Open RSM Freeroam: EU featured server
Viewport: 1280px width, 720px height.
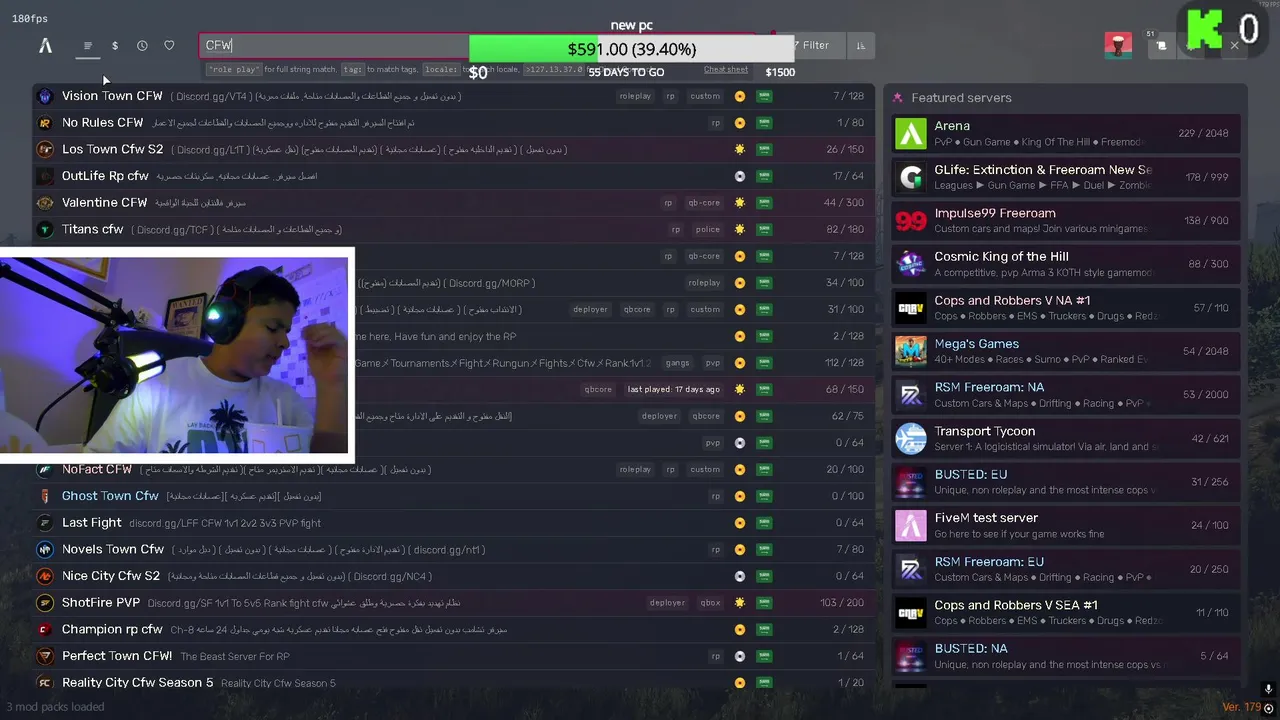click(1066, 569)
